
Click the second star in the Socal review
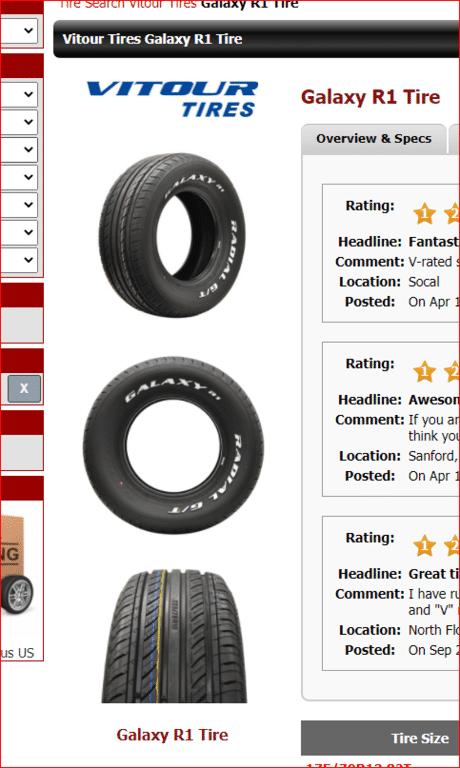pos(453,214)
